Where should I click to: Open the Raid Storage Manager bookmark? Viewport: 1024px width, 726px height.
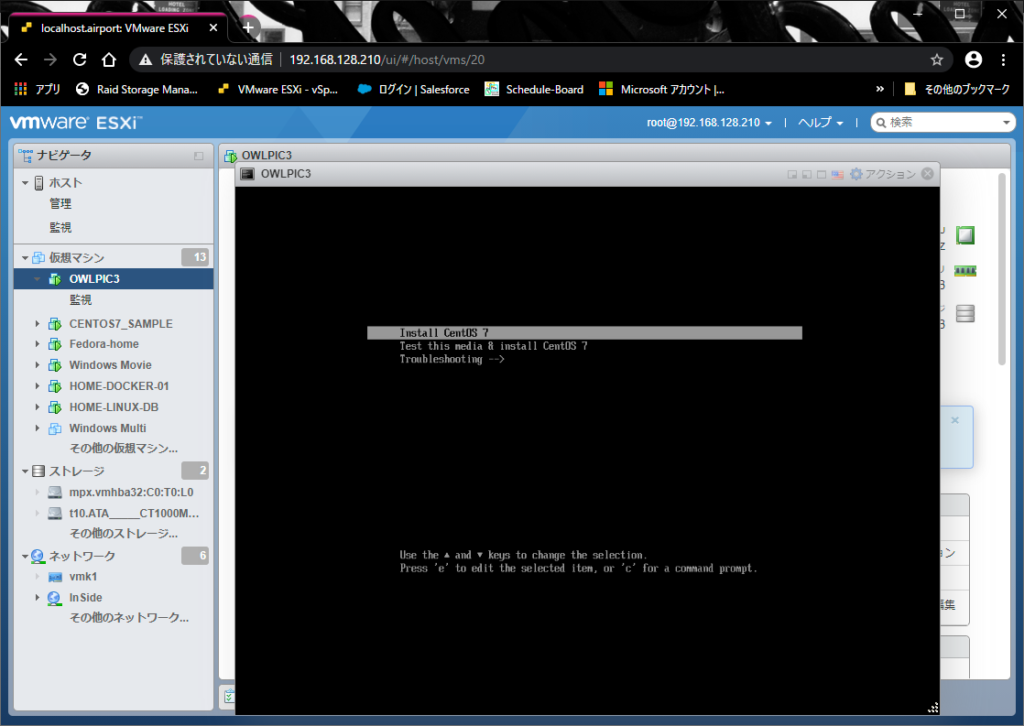136,89
